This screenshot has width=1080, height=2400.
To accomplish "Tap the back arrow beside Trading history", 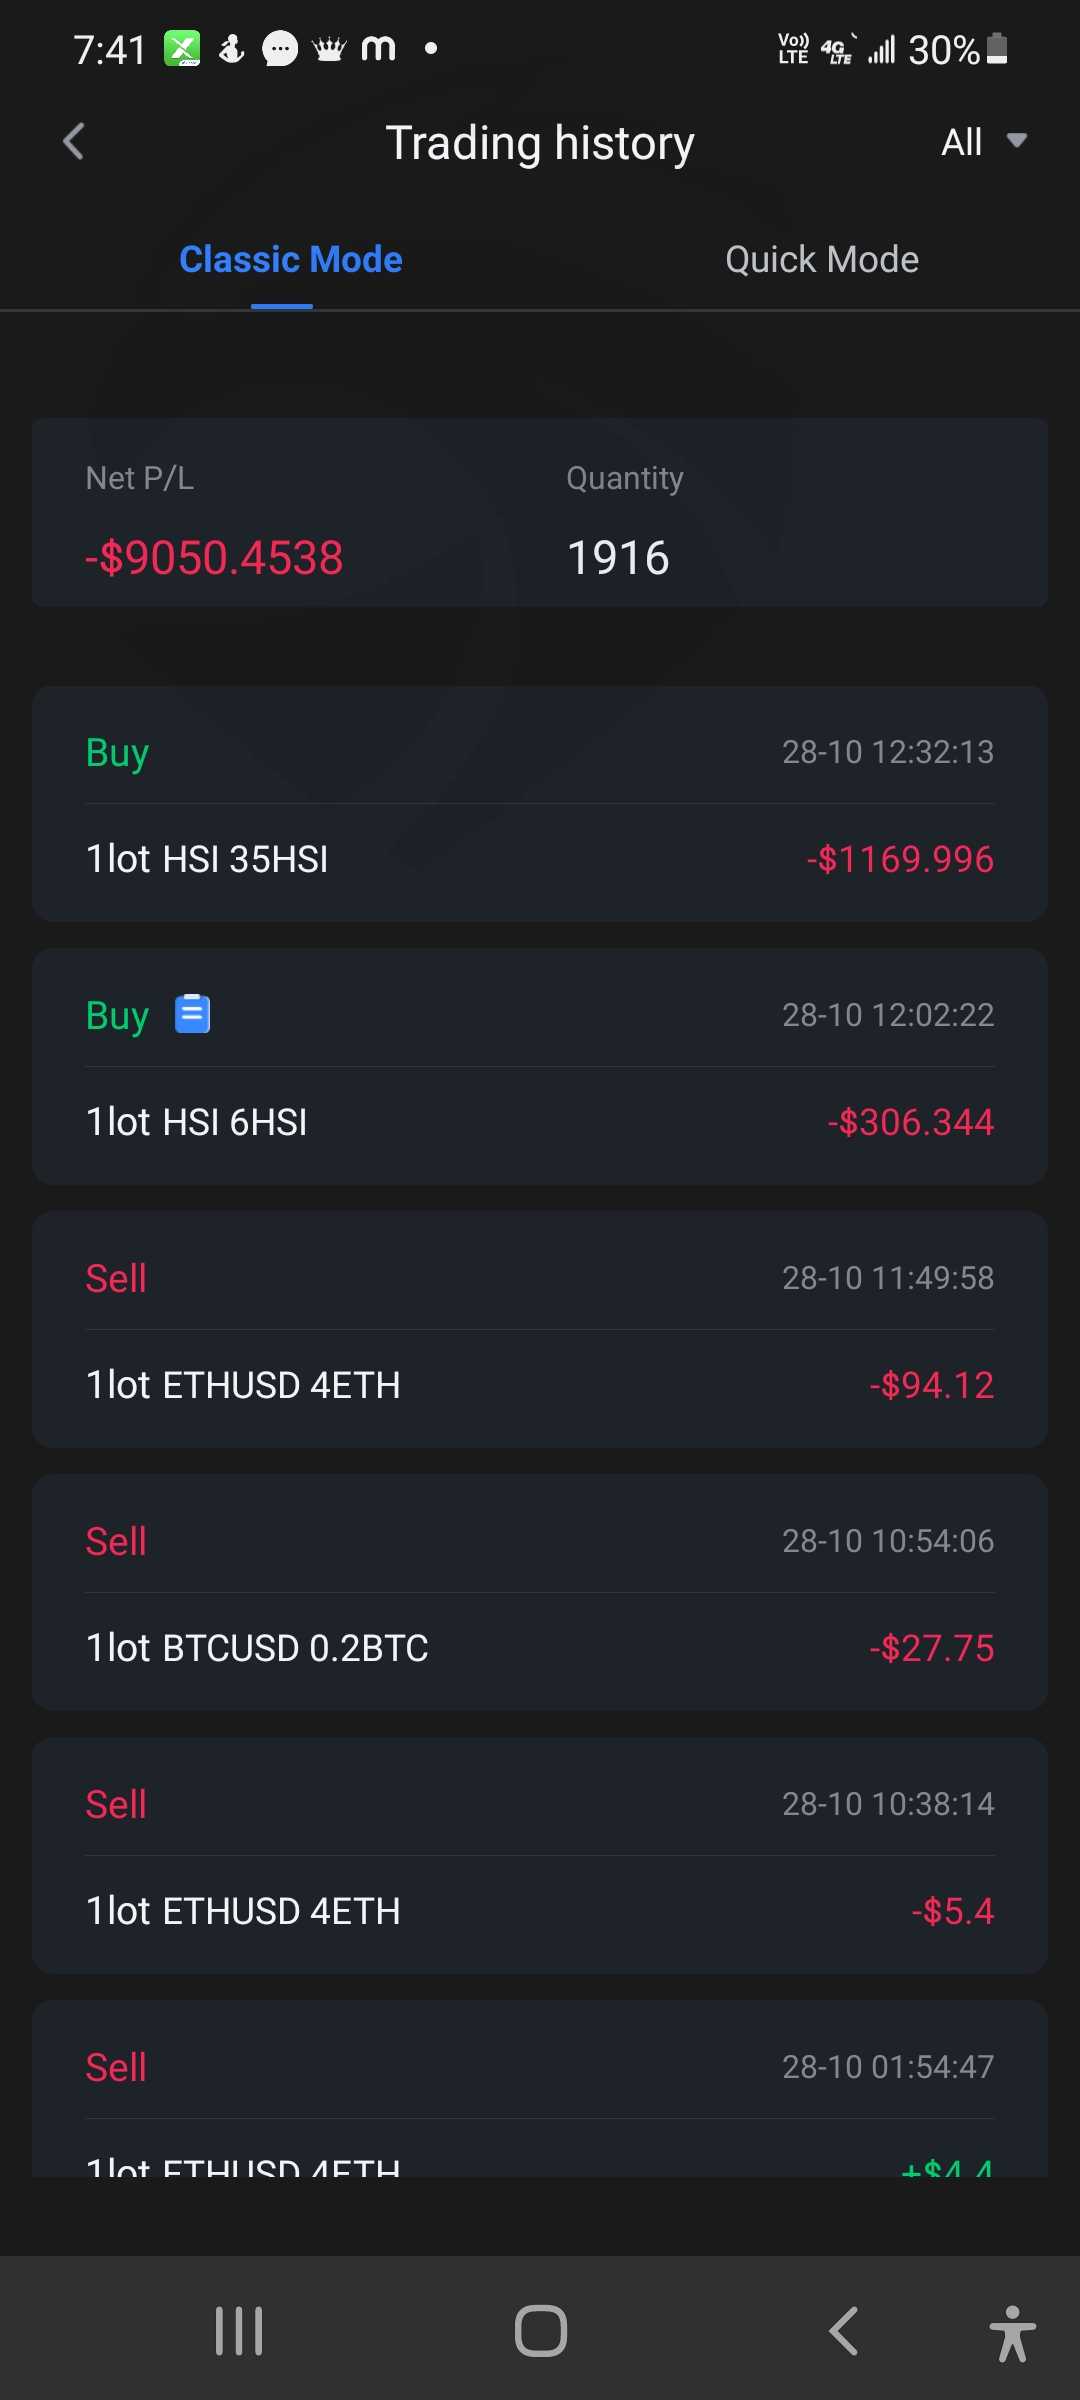I will pos(74,142).
